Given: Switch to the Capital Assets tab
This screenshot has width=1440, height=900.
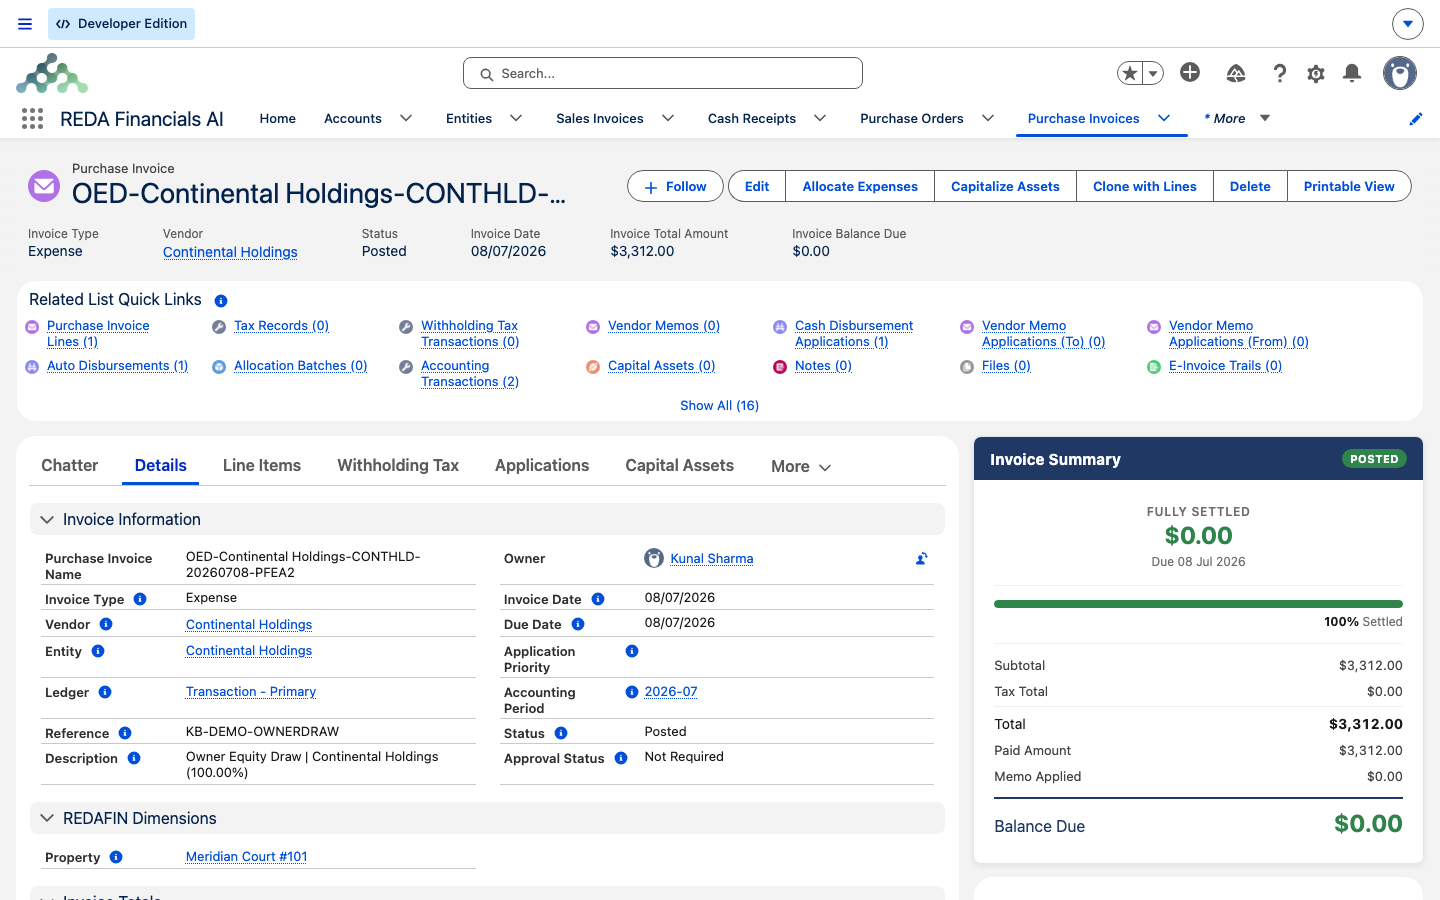Looking at the screenshot, I should [x=680, y=465].
